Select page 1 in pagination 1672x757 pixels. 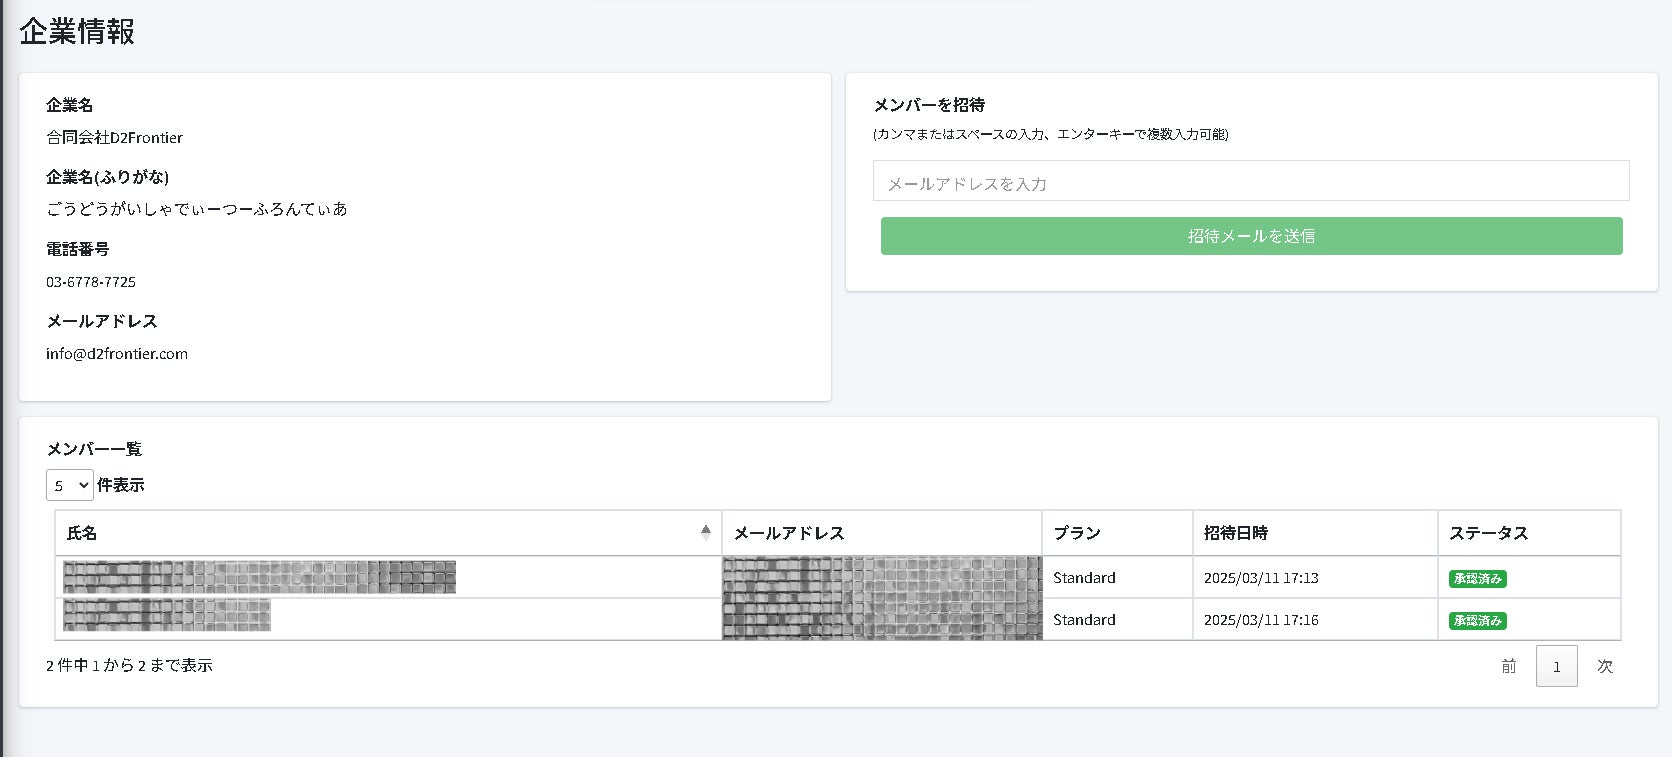(x=1556, y=666)
